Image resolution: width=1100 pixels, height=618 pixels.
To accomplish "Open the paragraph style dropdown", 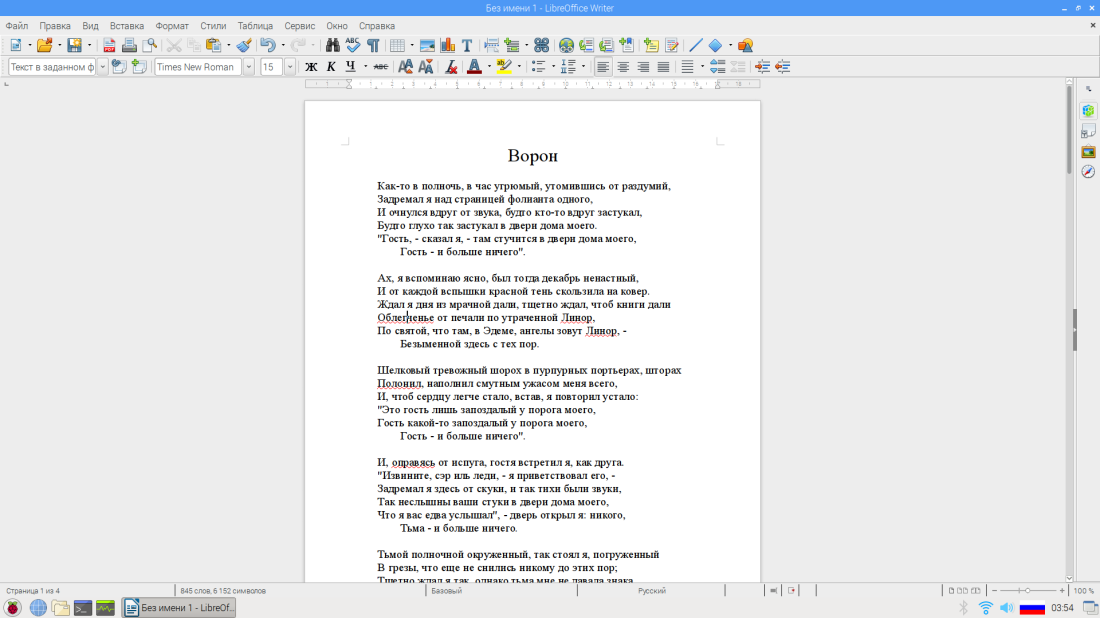I will point(102,67).
